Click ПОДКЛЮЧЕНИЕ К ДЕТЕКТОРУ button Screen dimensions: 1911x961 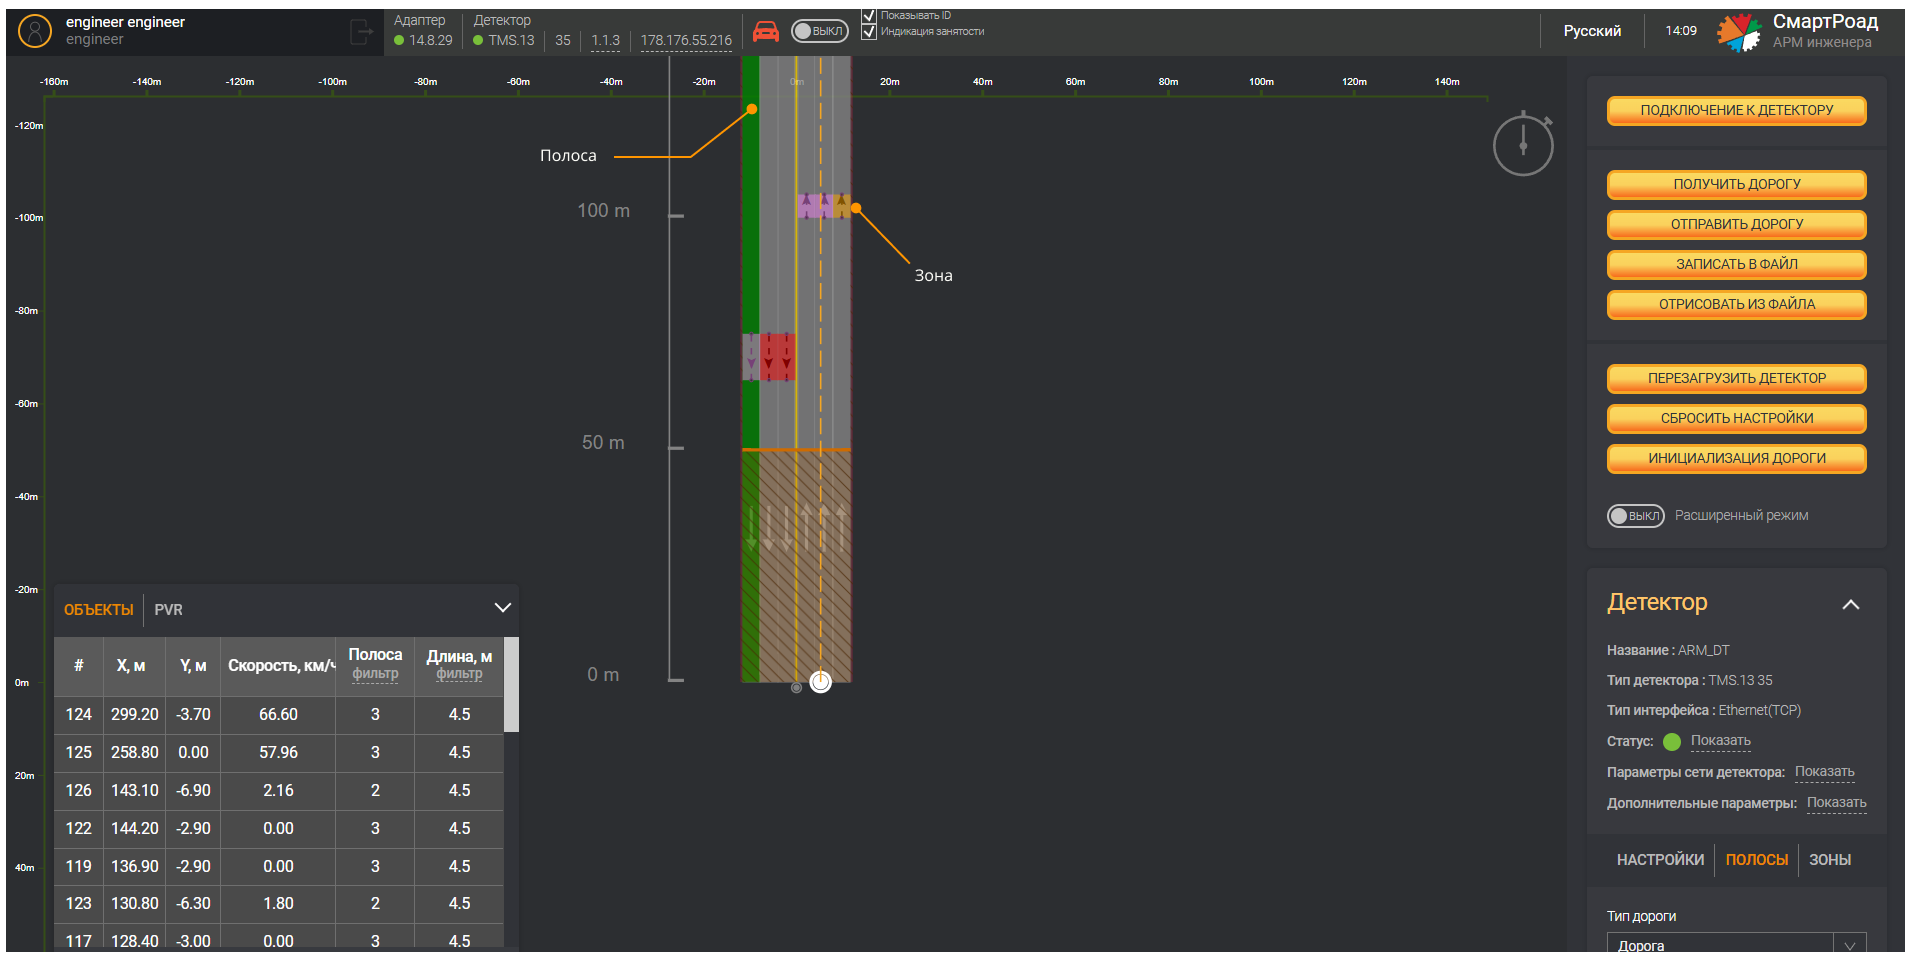[x=1737, y=111]
